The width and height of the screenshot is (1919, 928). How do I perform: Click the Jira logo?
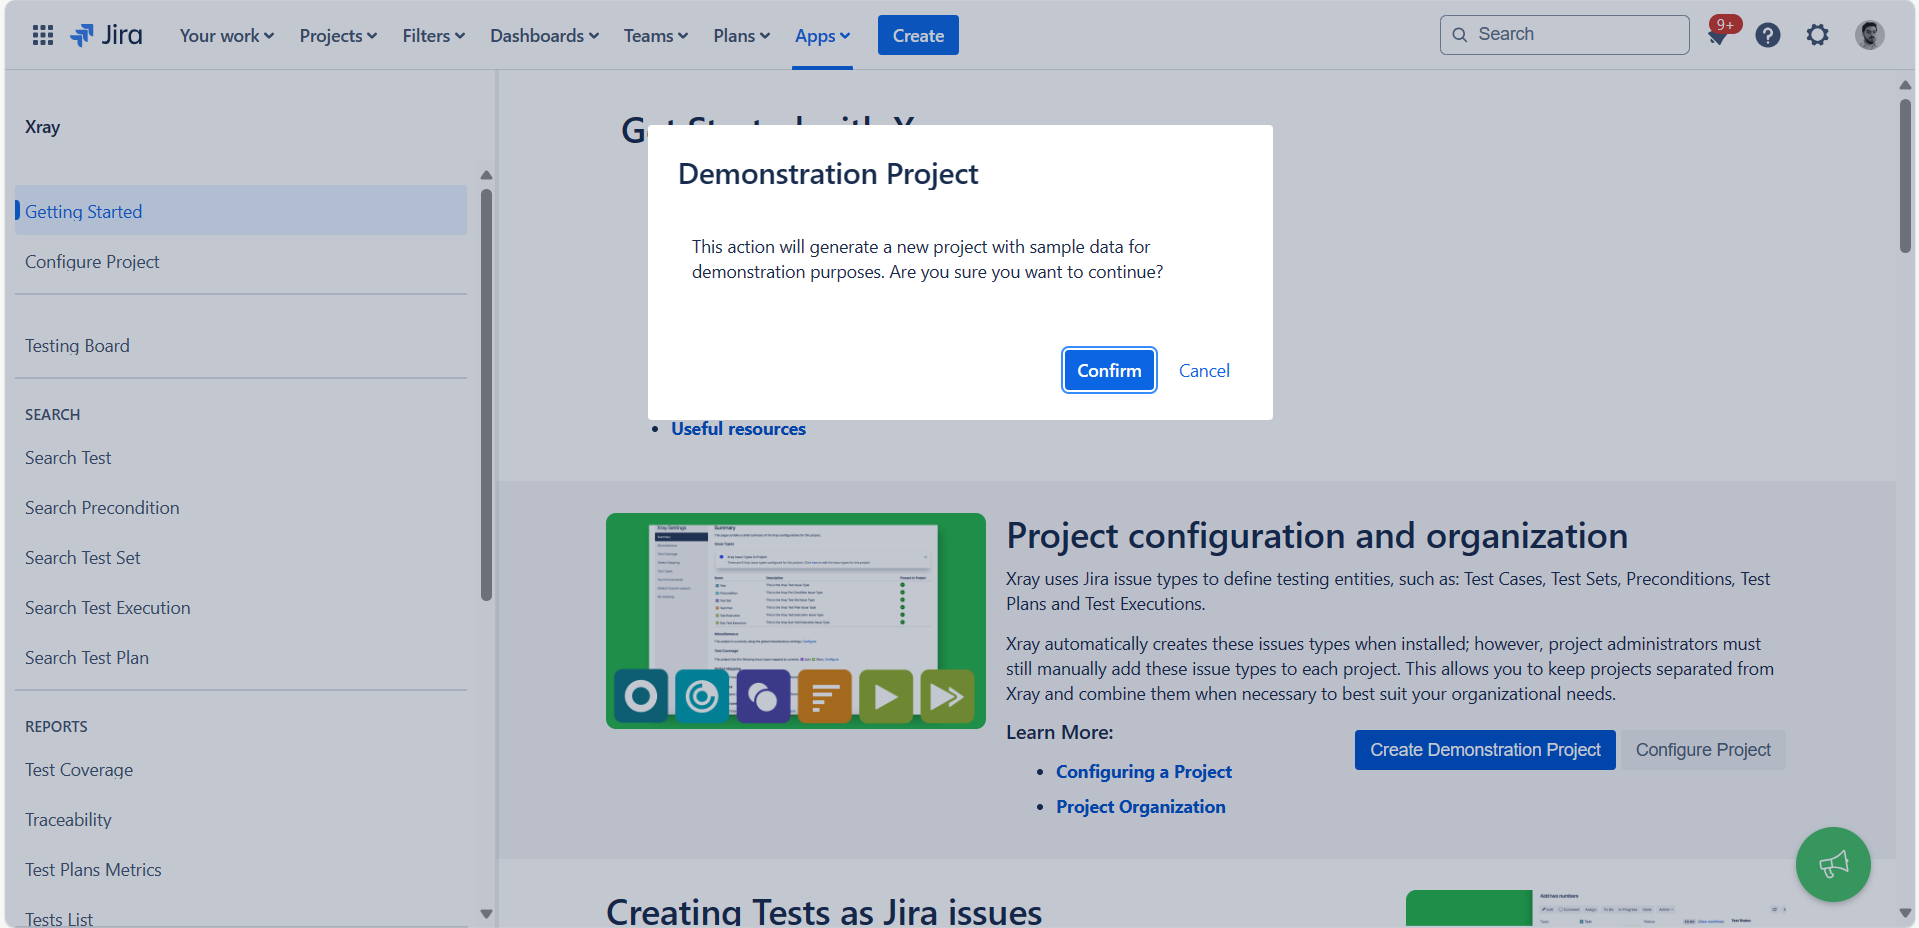[106, 35]
